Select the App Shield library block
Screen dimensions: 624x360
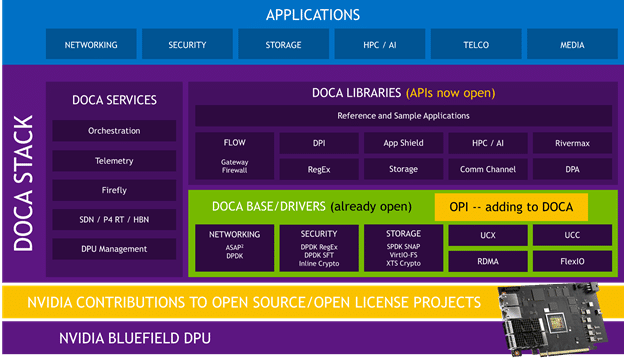(403, 143)
